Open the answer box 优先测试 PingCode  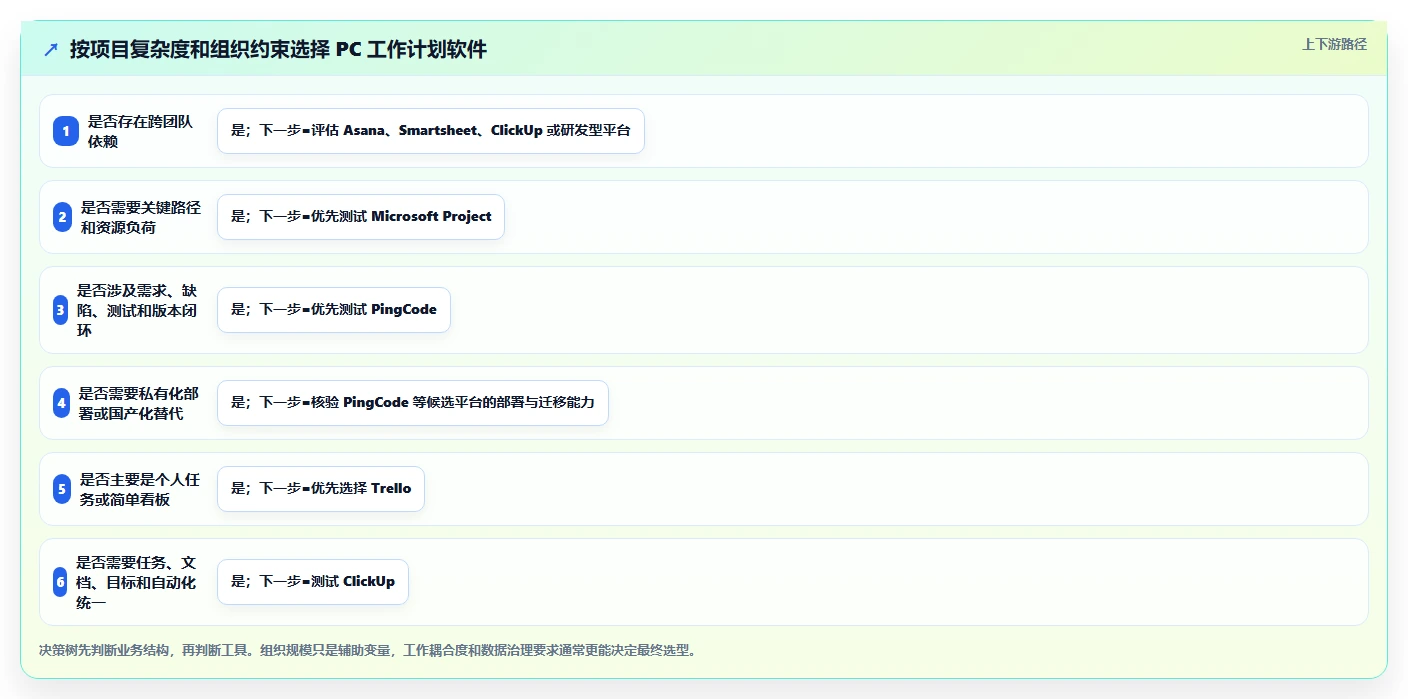pyautogui.click(x=334, y=310)
